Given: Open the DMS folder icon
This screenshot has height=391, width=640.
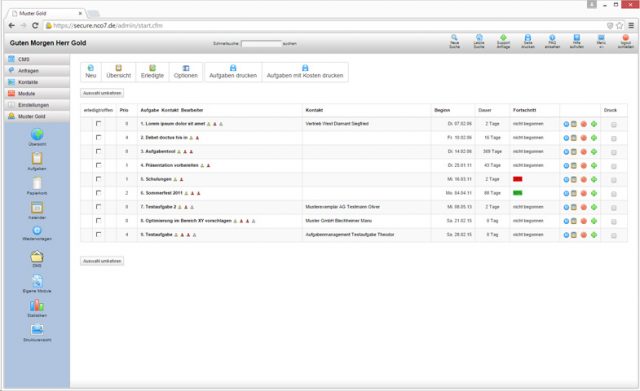Looking at the screenshot, I should [37, 256].
